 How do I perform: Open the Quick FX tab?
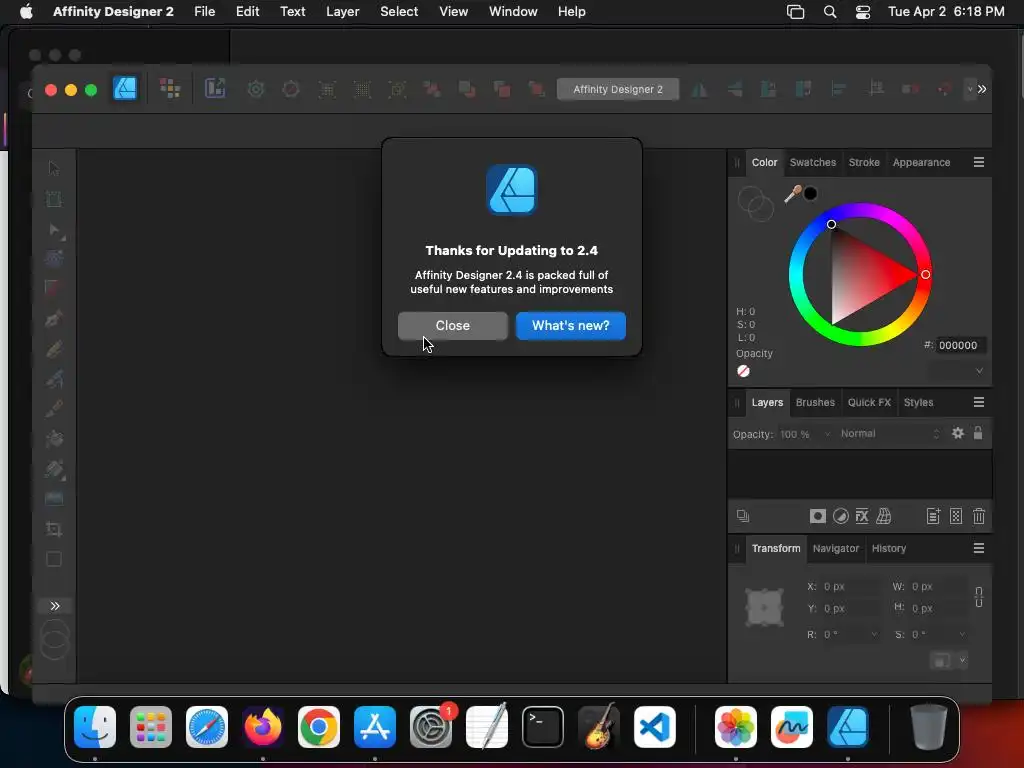(869, 402)
